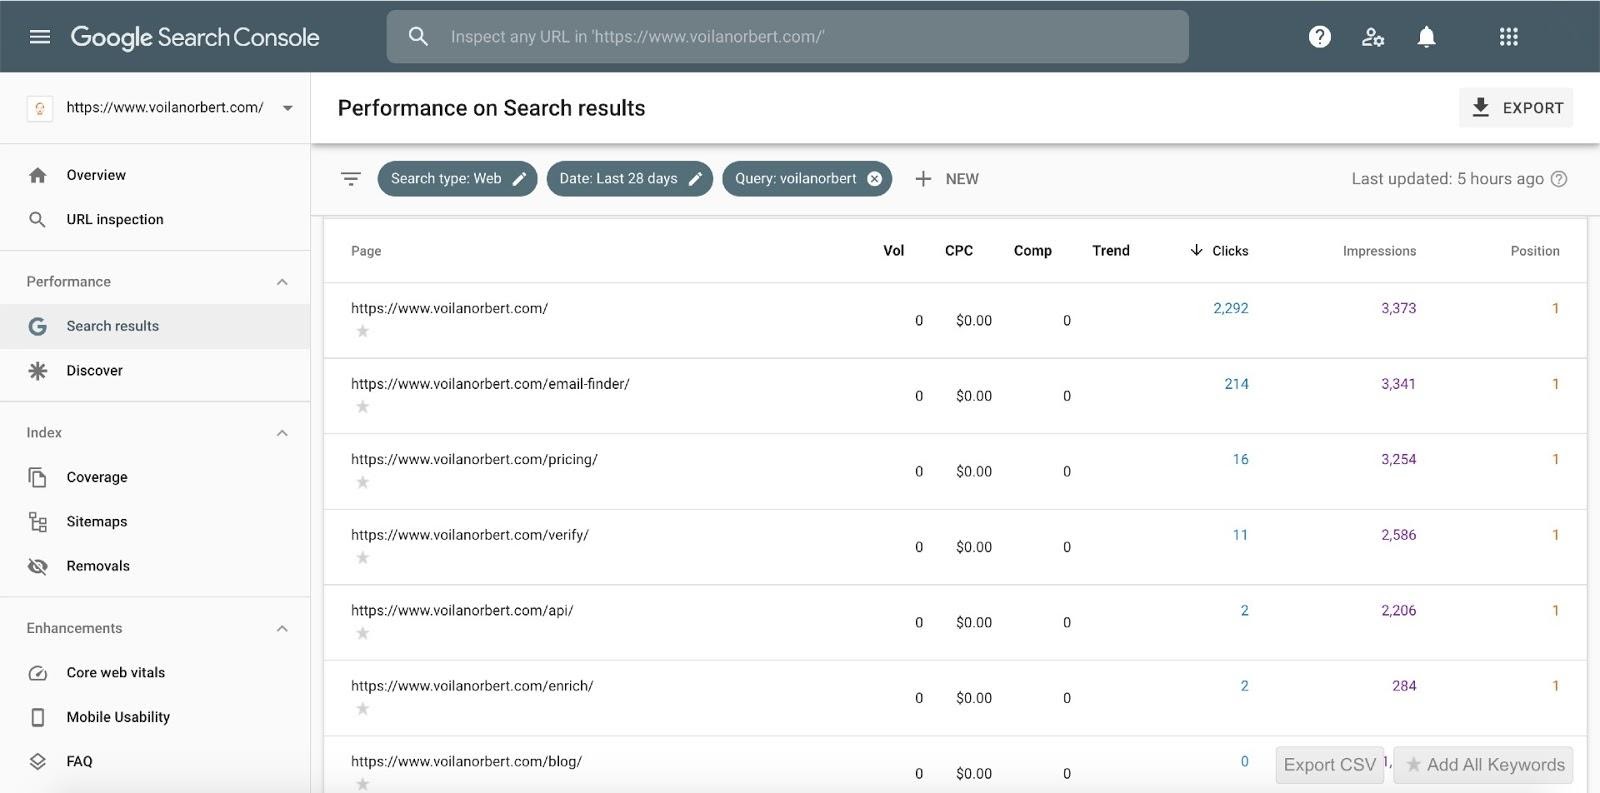Screen dimensions: 1600x793
Task: Sort by Position column header
Action: [1535, 251]
